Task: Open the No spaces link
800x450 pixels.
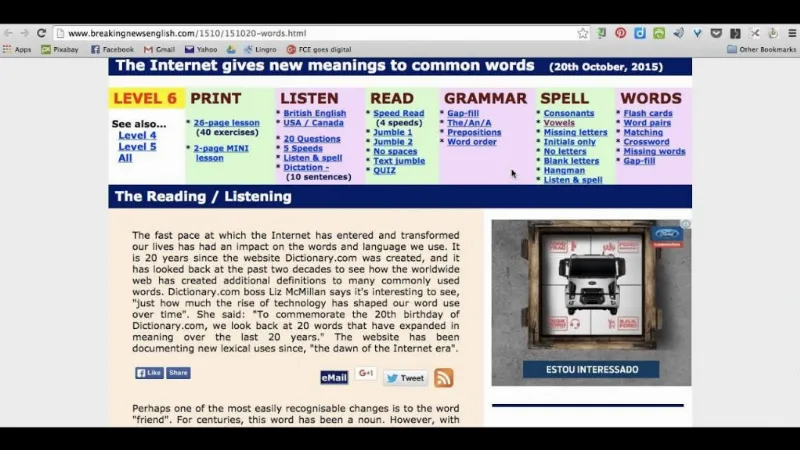Action: tap(395, 152)
